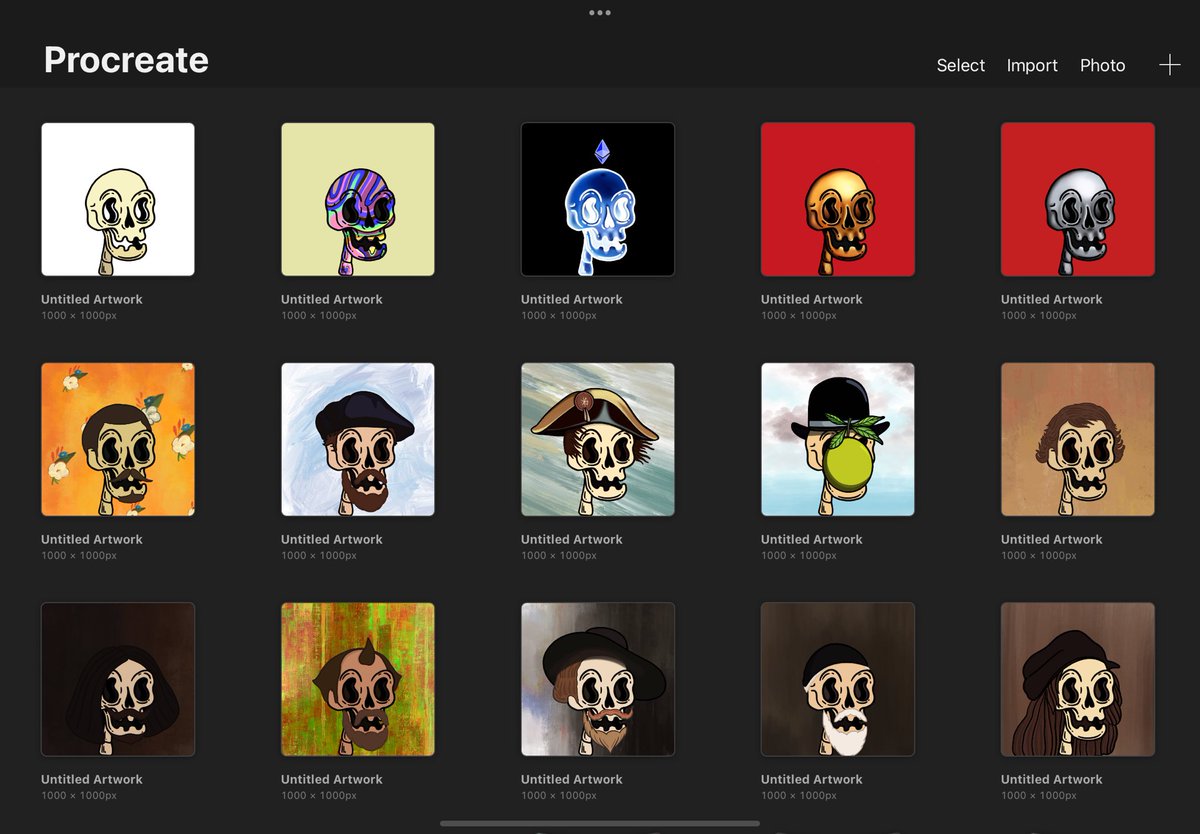Open the skull wearing a bicorne hat
The width and height of the screenshot is (1200, 834).
click(x=598, y=439)
